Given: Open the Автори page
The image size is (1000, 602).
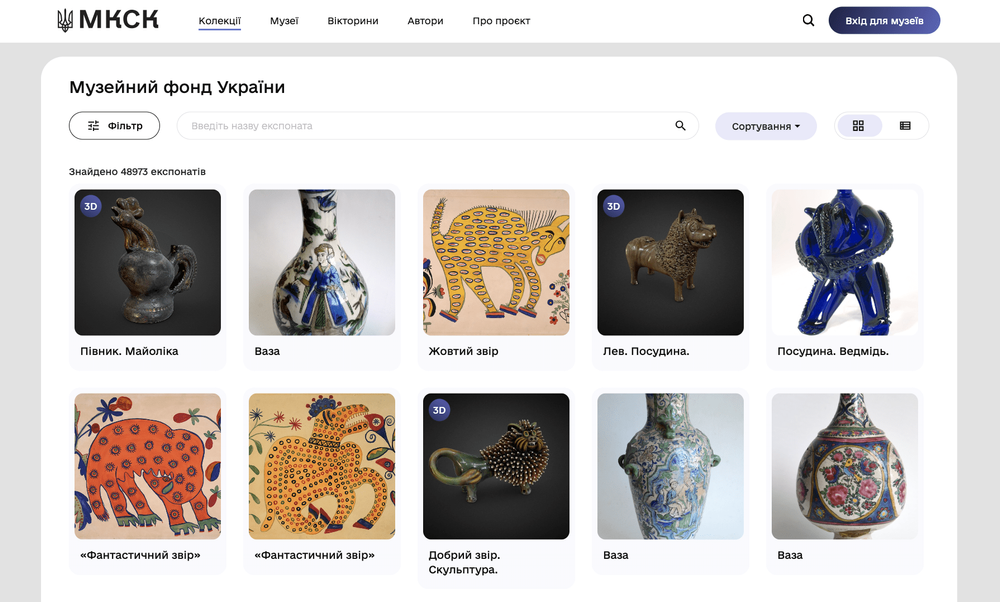Looking at the screenshot, I should coord(425,20).
